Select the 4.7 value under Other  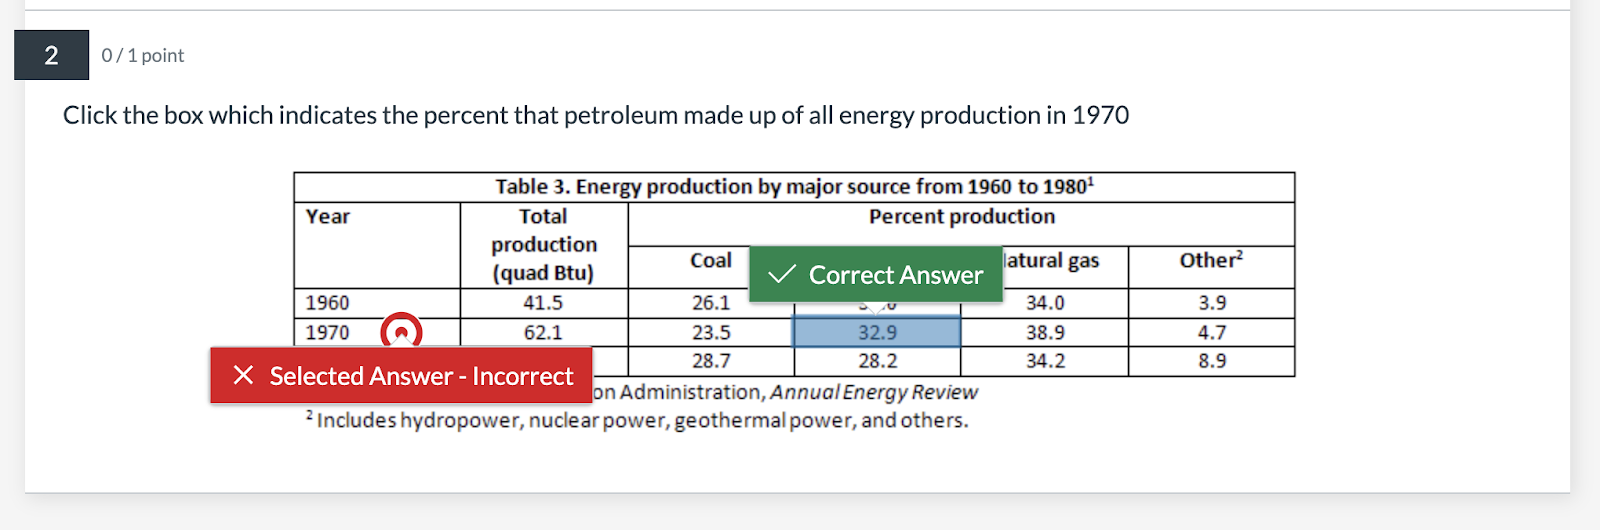[1212, 333]
